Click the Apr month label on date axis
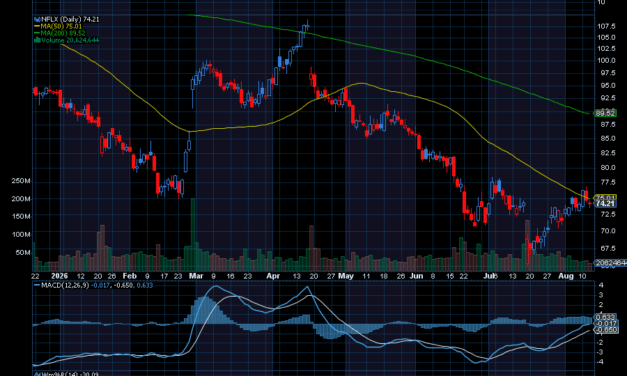Screen dimensions: 627x376 (x=273, y=276)
